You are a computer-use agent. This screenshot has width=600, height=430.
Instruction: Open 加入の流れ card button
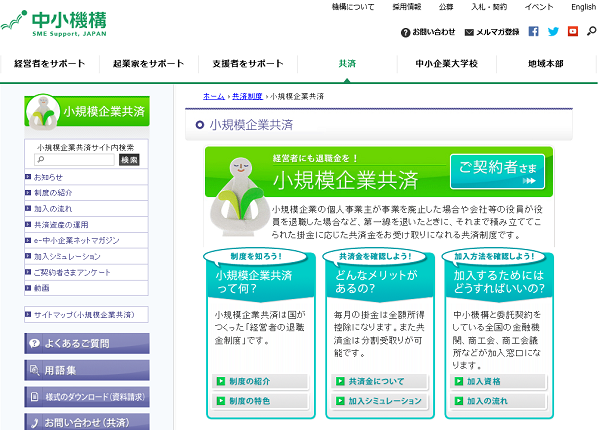[x=499, y=401]
